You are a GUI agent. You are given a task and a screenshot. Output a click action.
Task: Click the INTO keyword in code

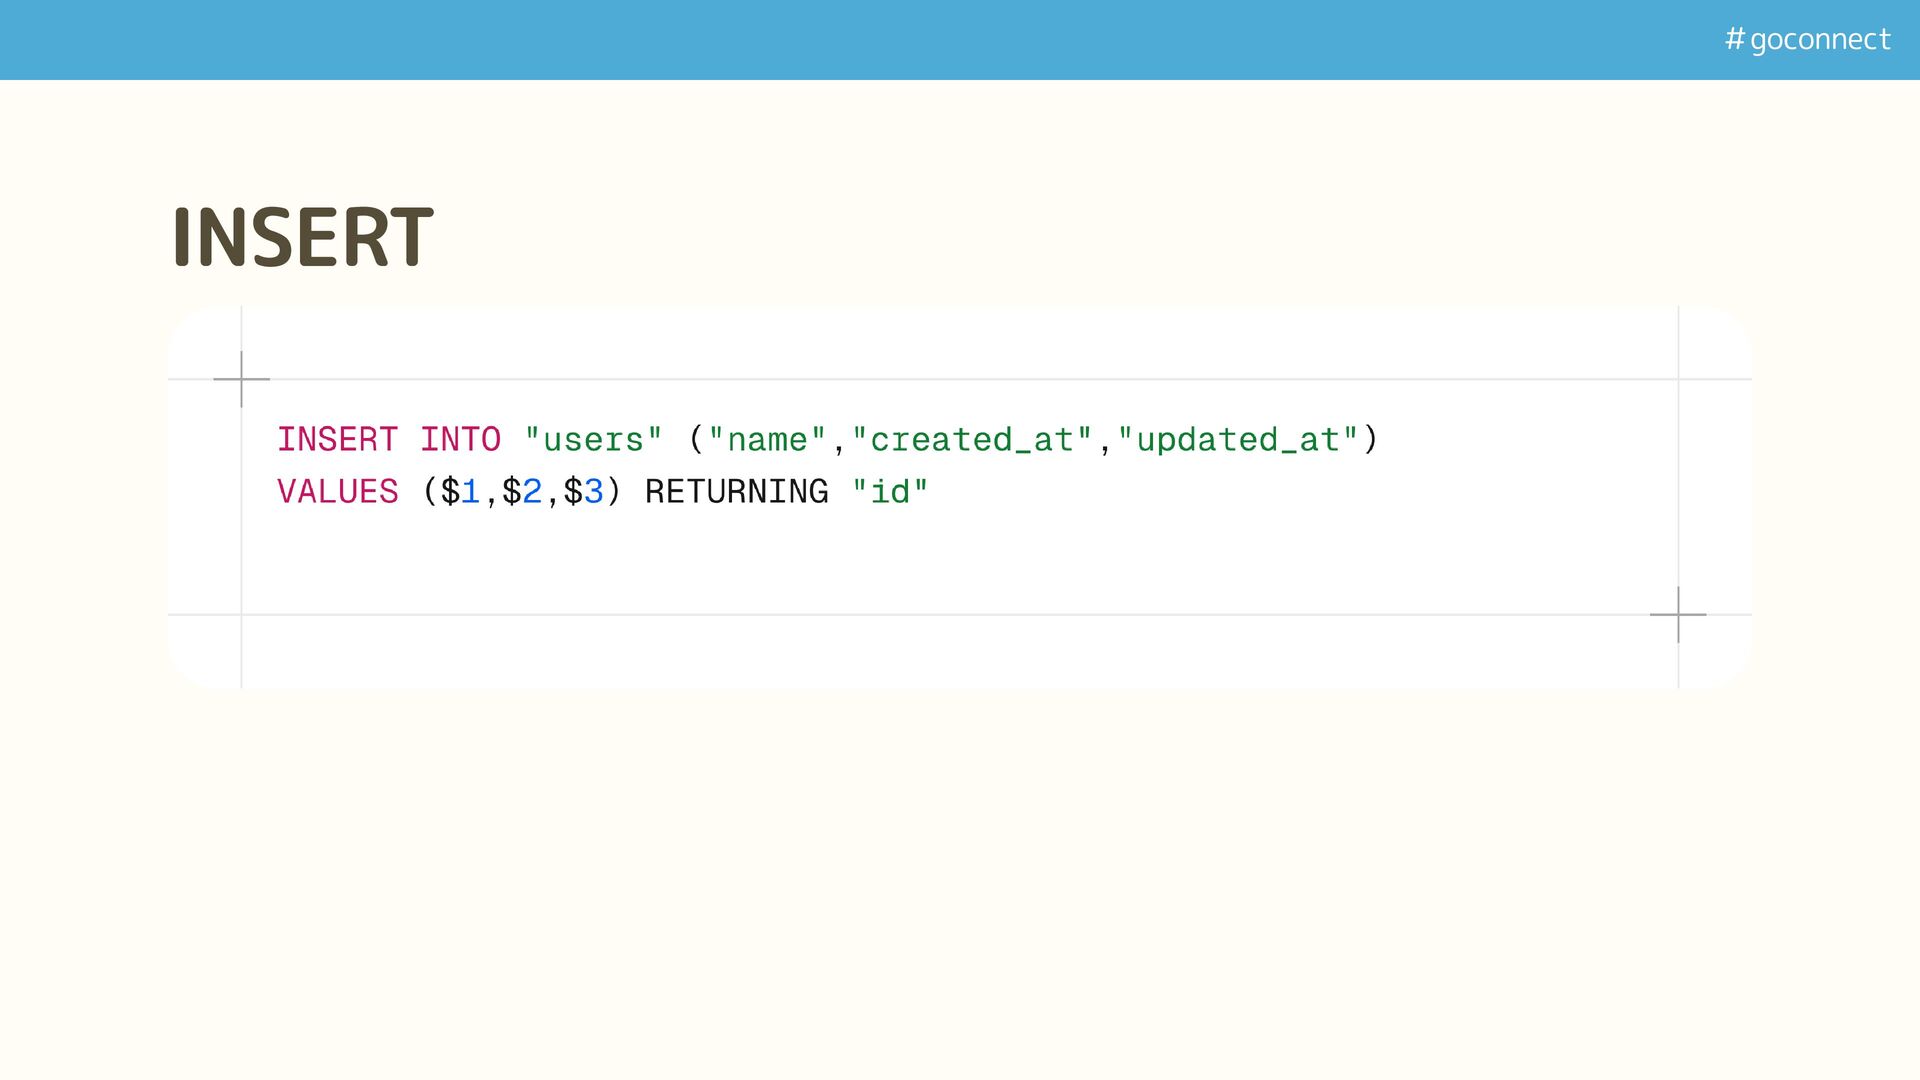pyautogui.click(x=460, y=440)
